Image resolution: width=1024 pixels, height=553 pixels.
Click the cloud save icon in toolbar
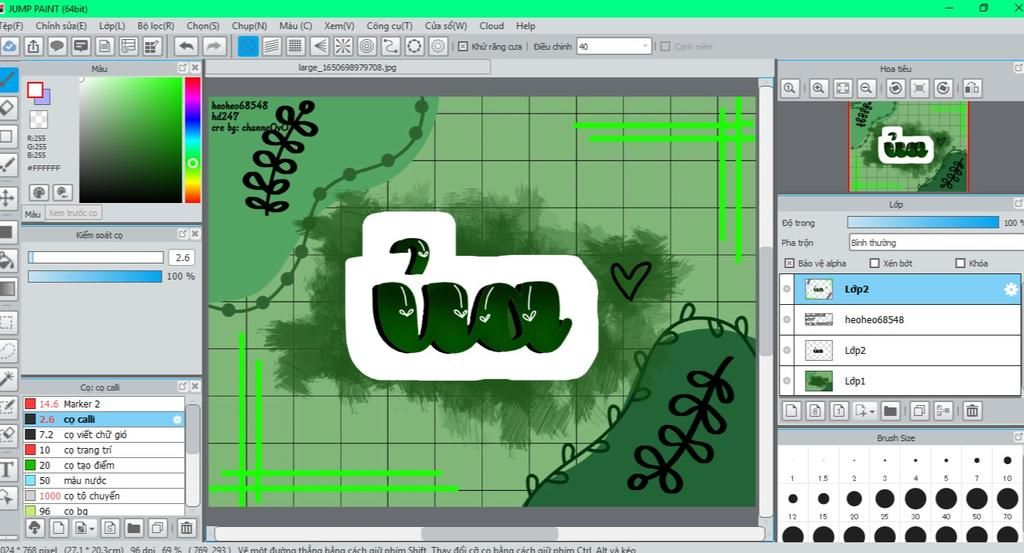(8, 46)
